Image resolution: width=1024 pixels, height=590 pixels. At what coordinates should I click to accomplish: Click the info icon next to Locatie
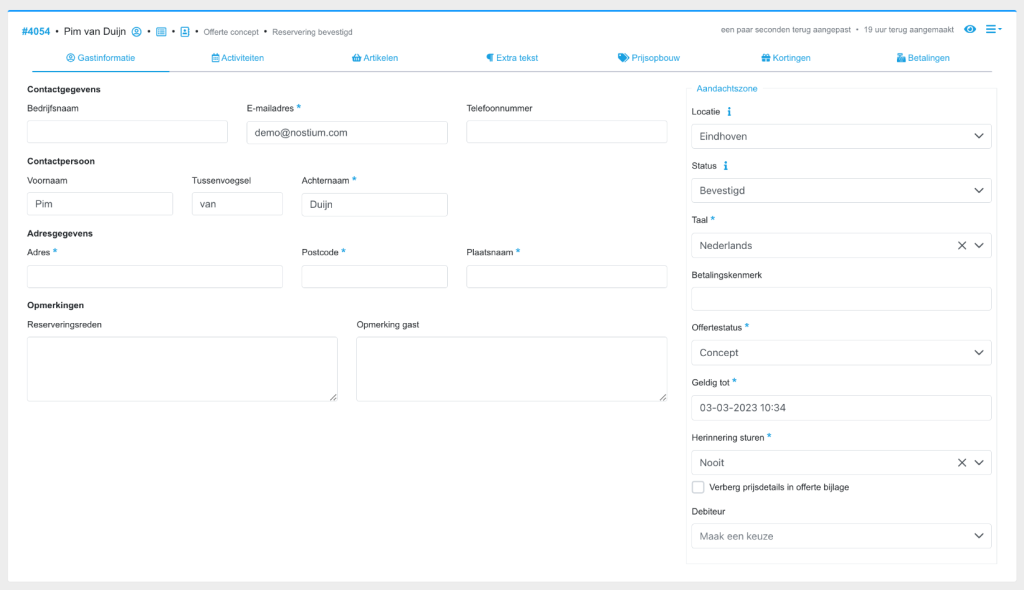[x=729, y=111]
